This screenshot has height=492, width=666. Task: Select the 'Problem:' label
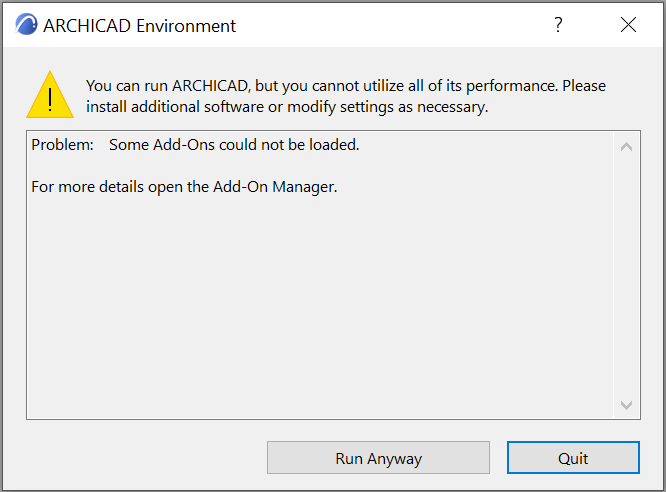pyautogui.click(x=62, y=145)
